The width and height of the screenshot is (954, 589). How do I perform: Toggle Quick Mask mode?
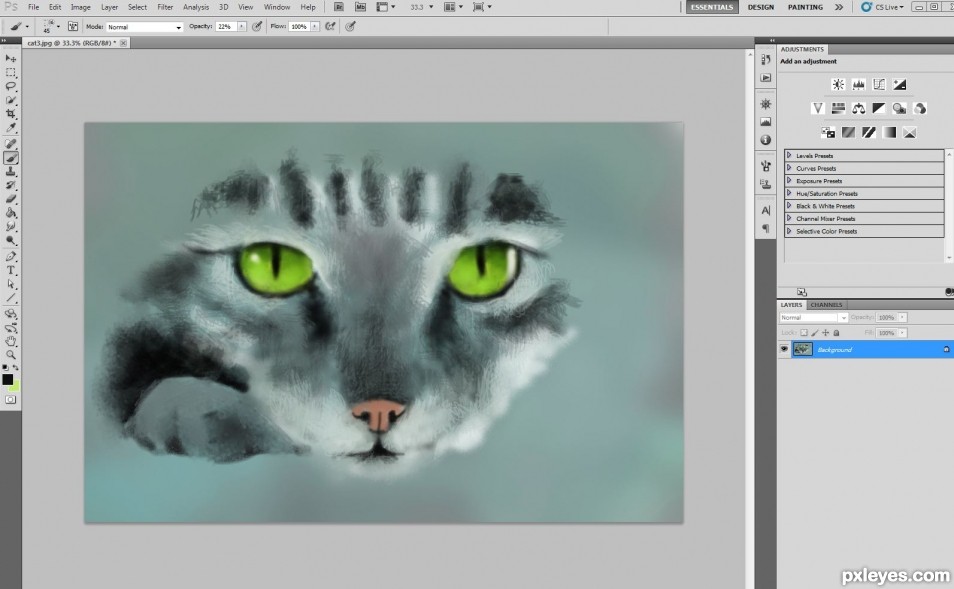11,400
